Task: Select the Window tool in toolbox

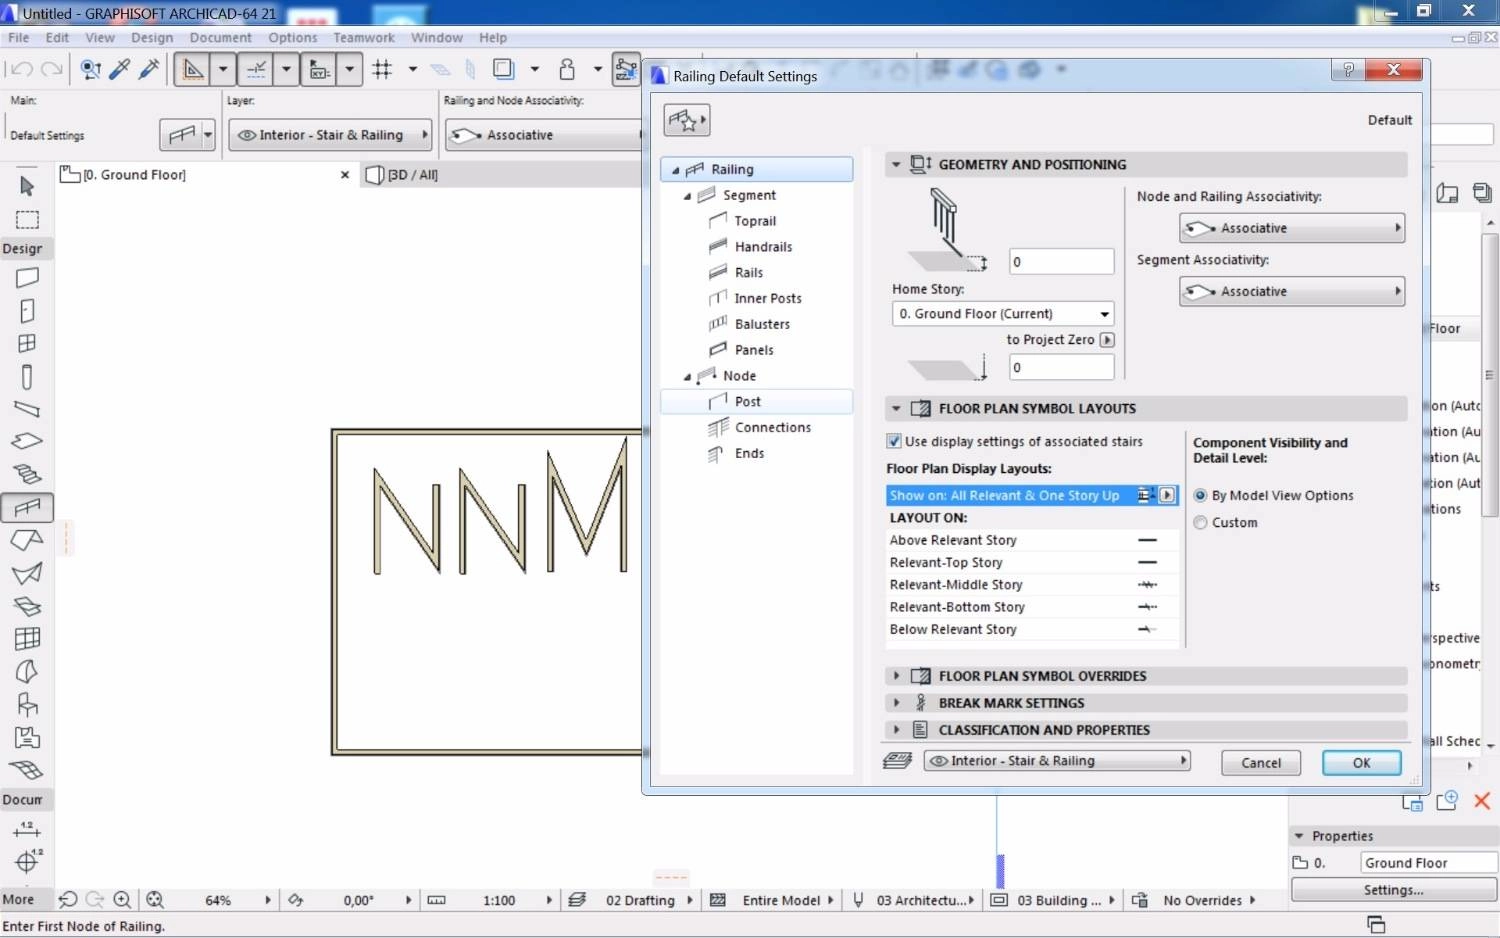Action: (27, 343)
